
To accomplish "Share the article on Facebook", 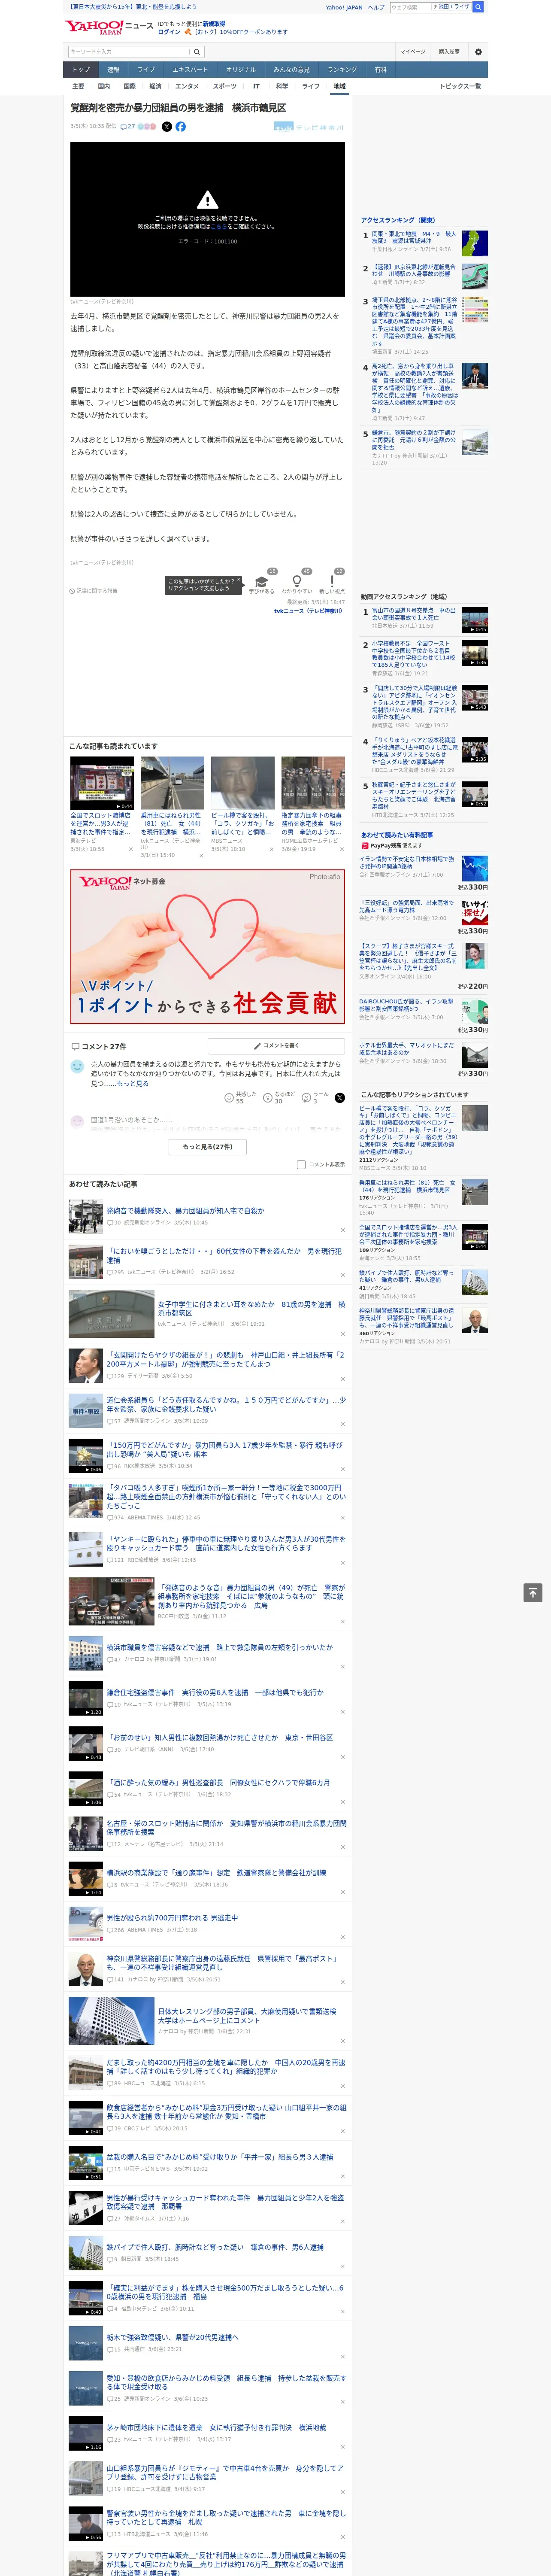I will (x=181, y=127).
